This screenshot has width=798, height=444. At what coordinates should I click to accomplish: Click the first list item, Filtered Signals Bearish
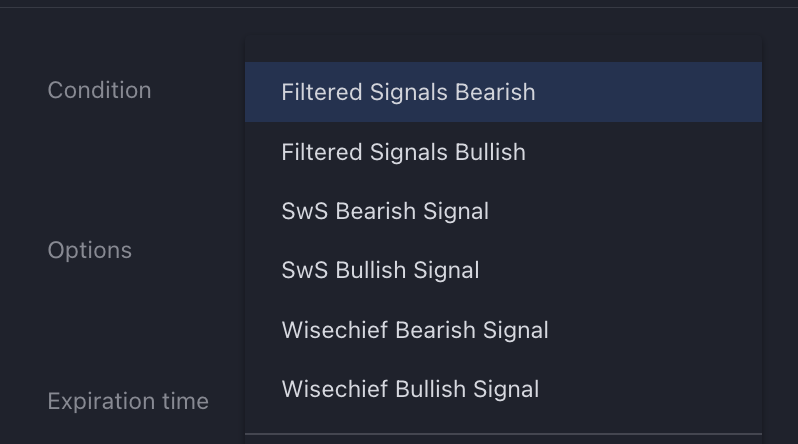408,92
